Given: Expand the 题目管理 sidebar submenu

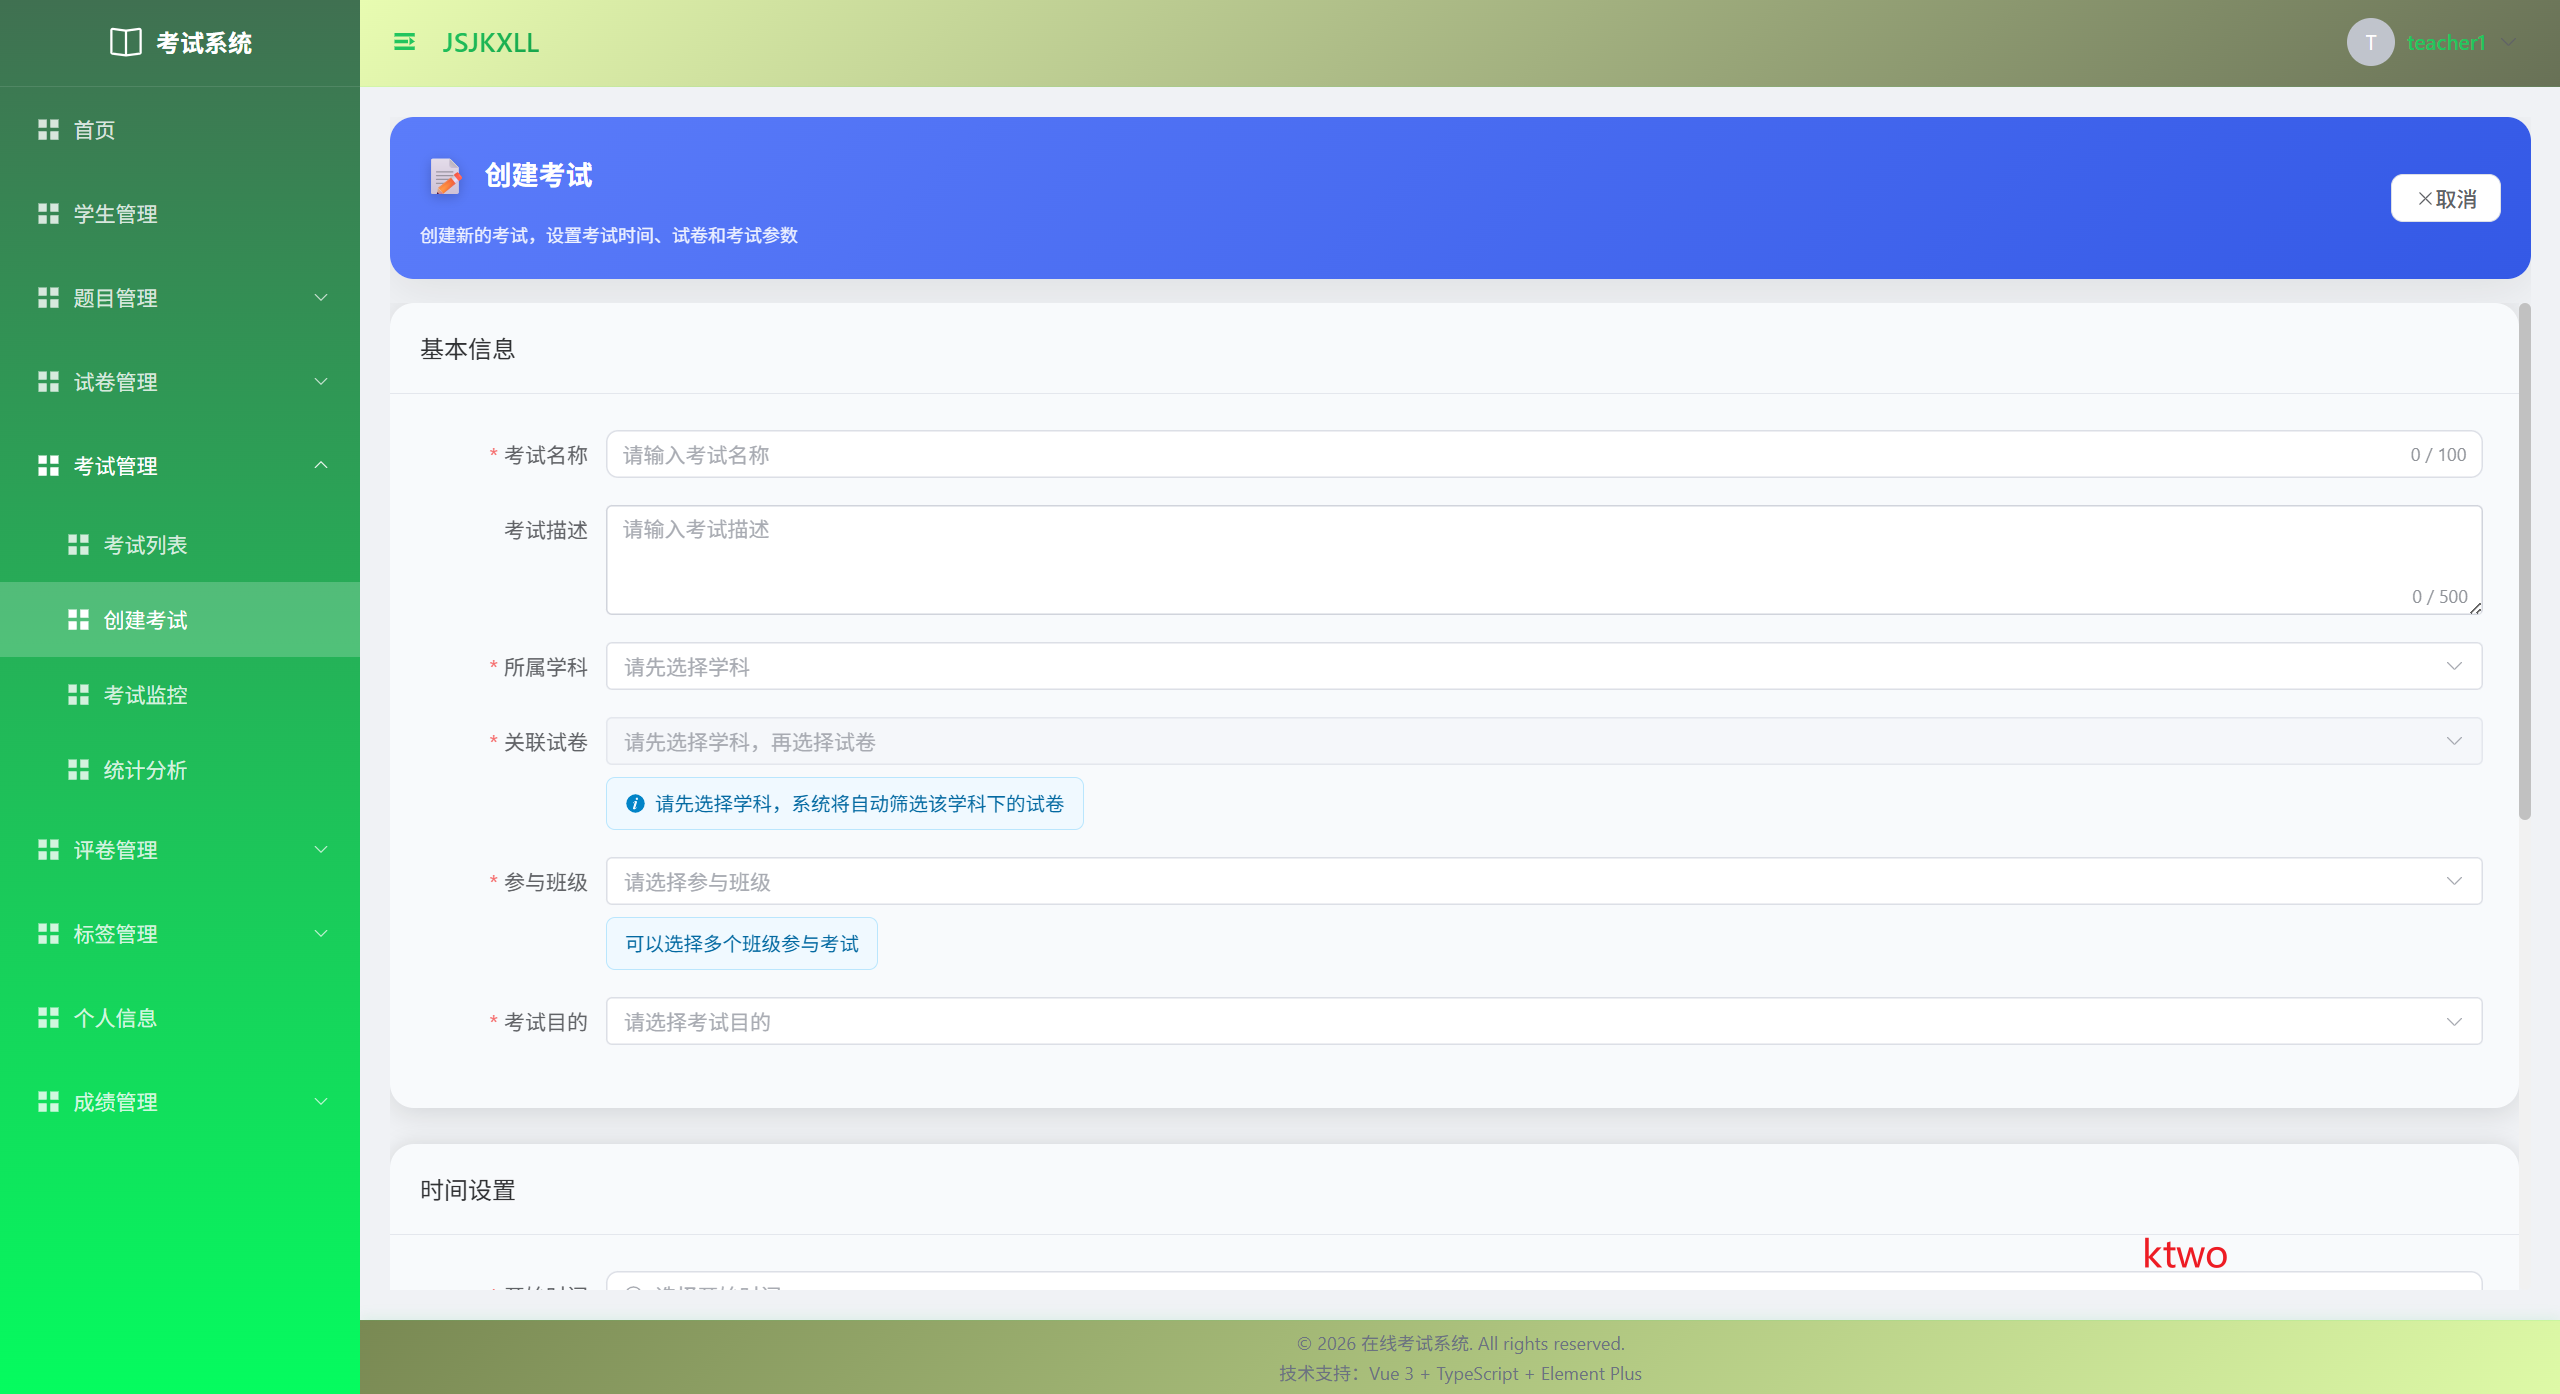Looking at the screenshot, I should (180, 298).
